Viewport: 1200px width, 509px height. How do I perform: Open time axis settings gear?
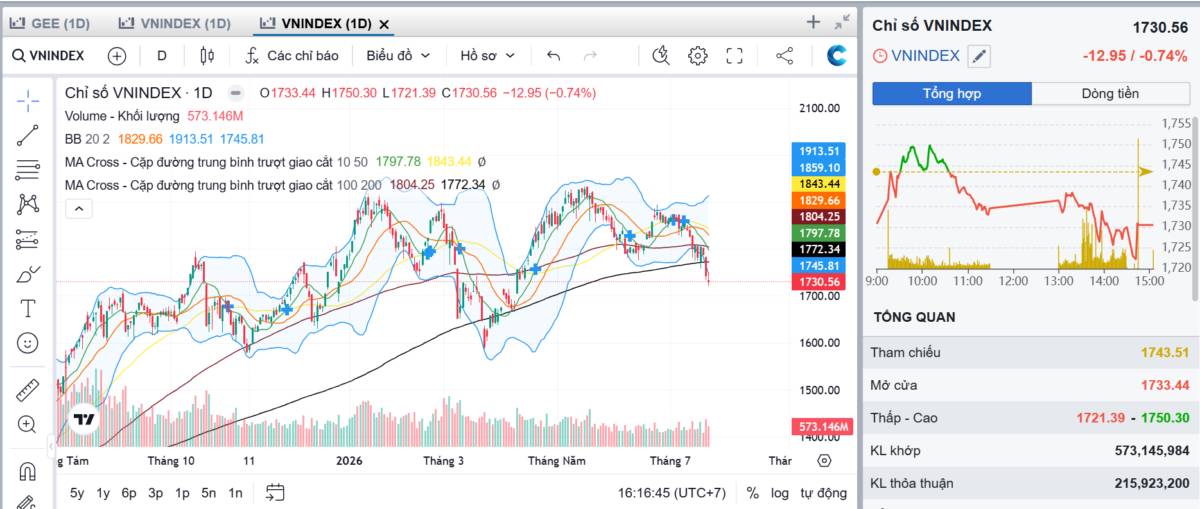pyautogui.click(x=824, y=461)
